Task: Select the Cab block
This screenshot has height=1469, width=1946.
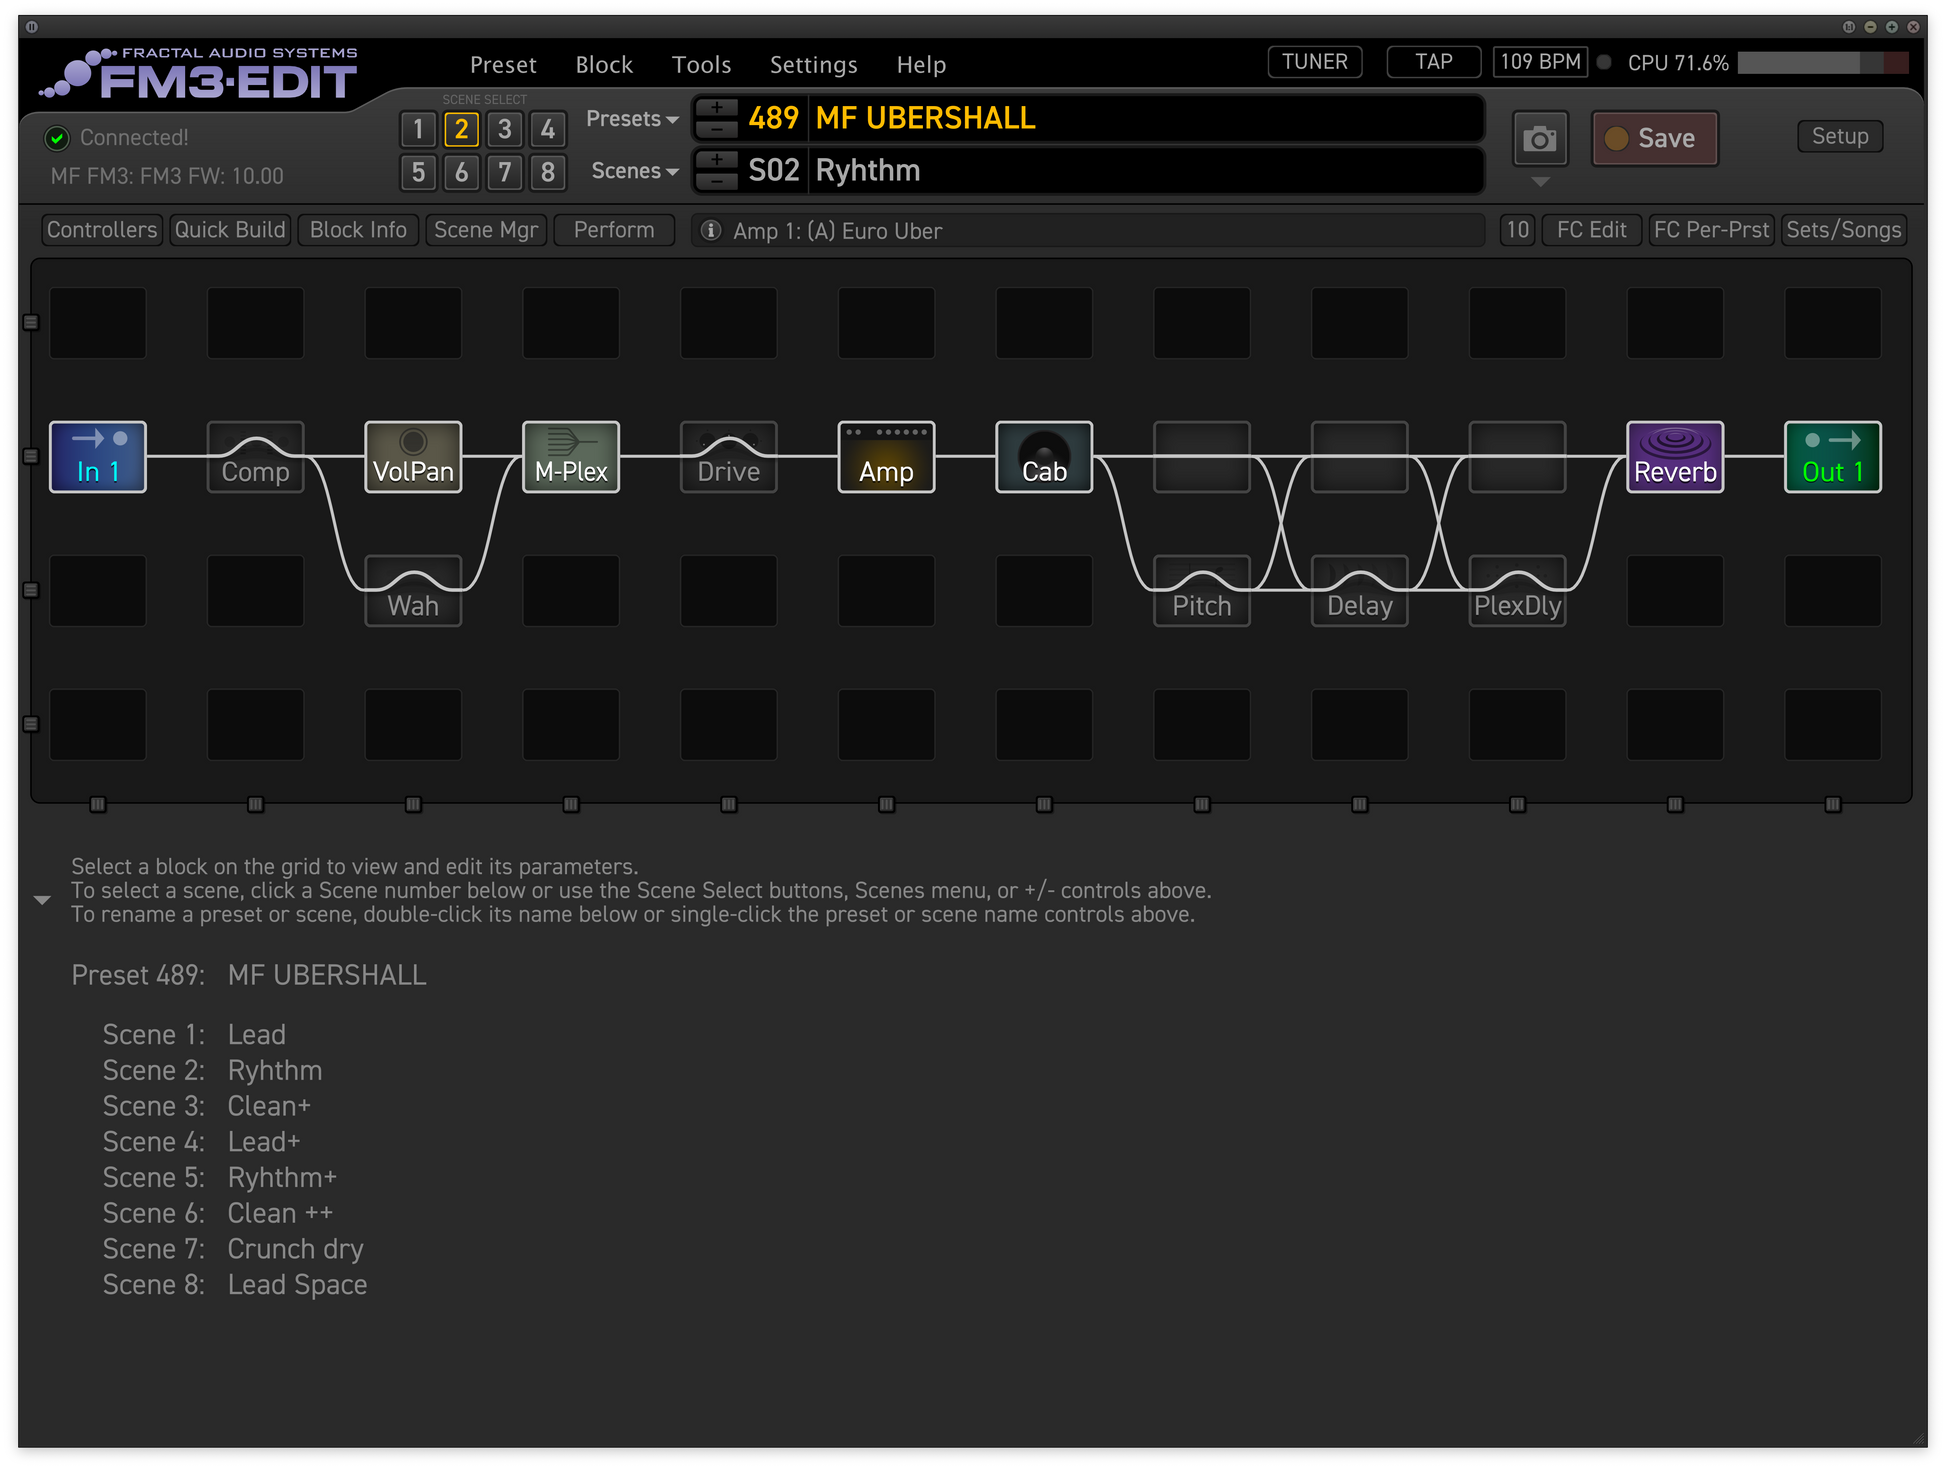Action: click(x=1044, y=457)
